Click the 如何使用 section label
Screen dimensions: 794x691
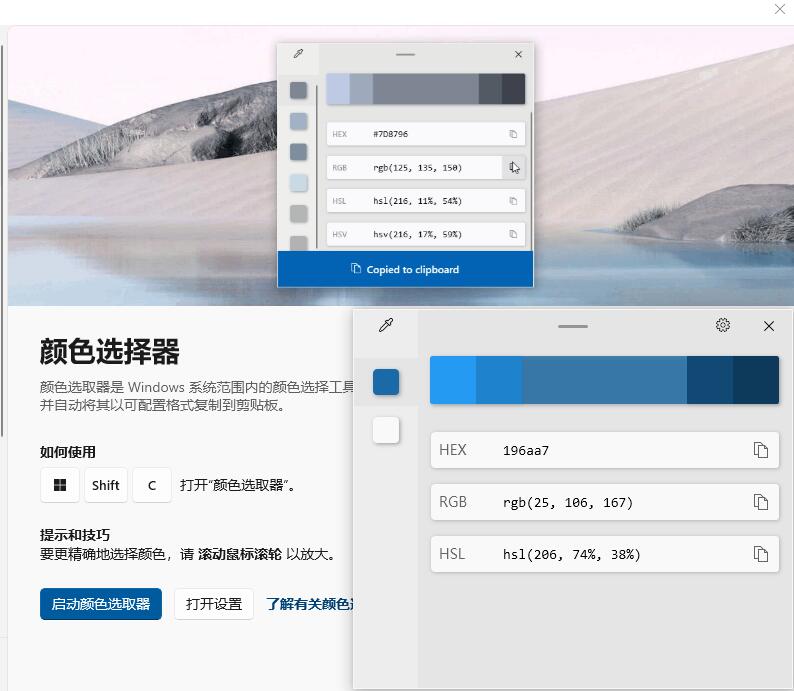coord(68,452)
